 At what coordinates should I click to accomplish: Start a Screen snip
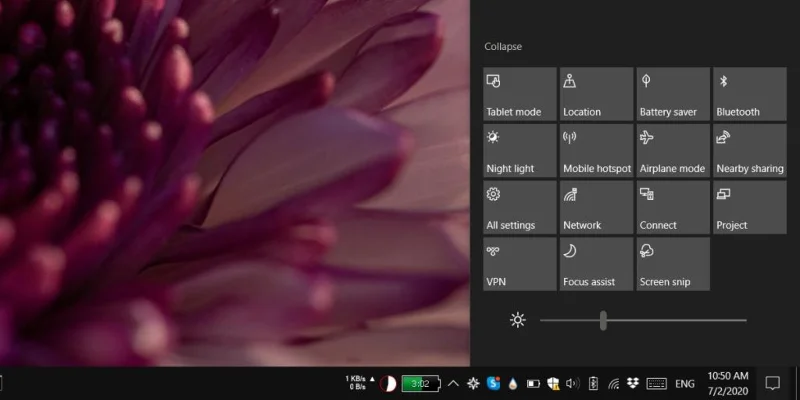(x=673, y=264)
